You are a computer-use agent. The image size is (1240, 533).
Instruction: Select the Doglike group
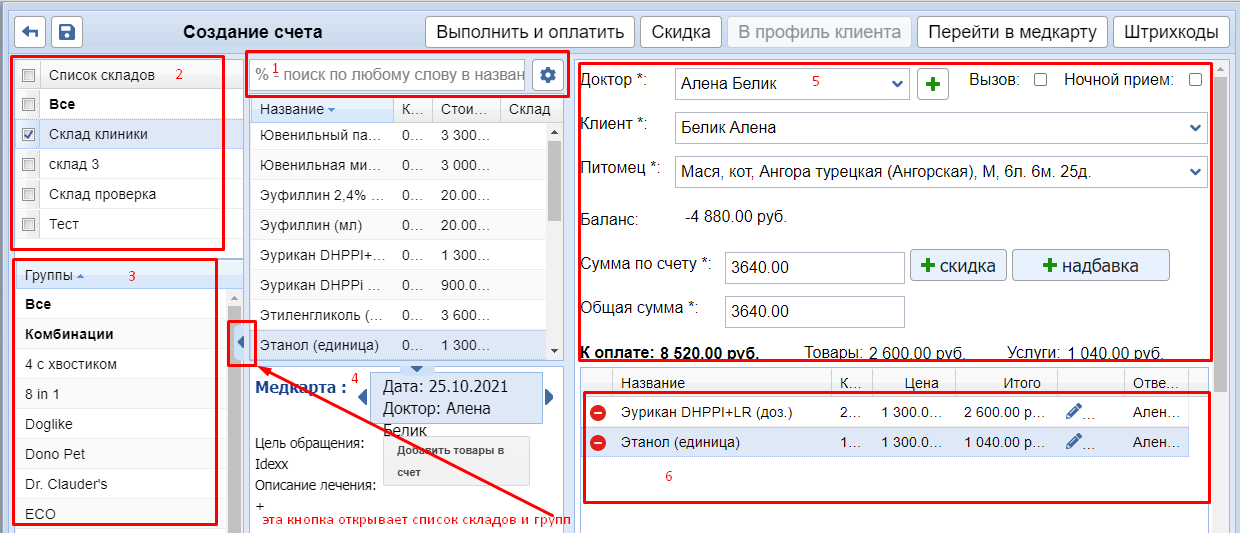click(x=49, y=424)
